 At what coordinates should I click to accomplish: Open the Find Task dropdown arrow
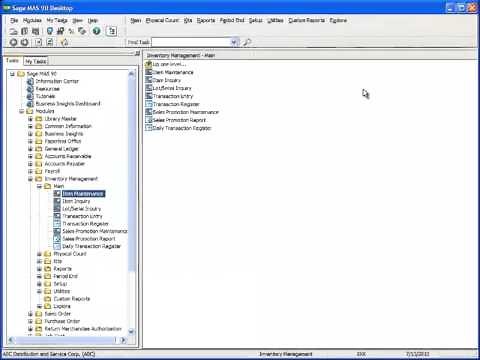pyautogui.click(x=234, y=42)
